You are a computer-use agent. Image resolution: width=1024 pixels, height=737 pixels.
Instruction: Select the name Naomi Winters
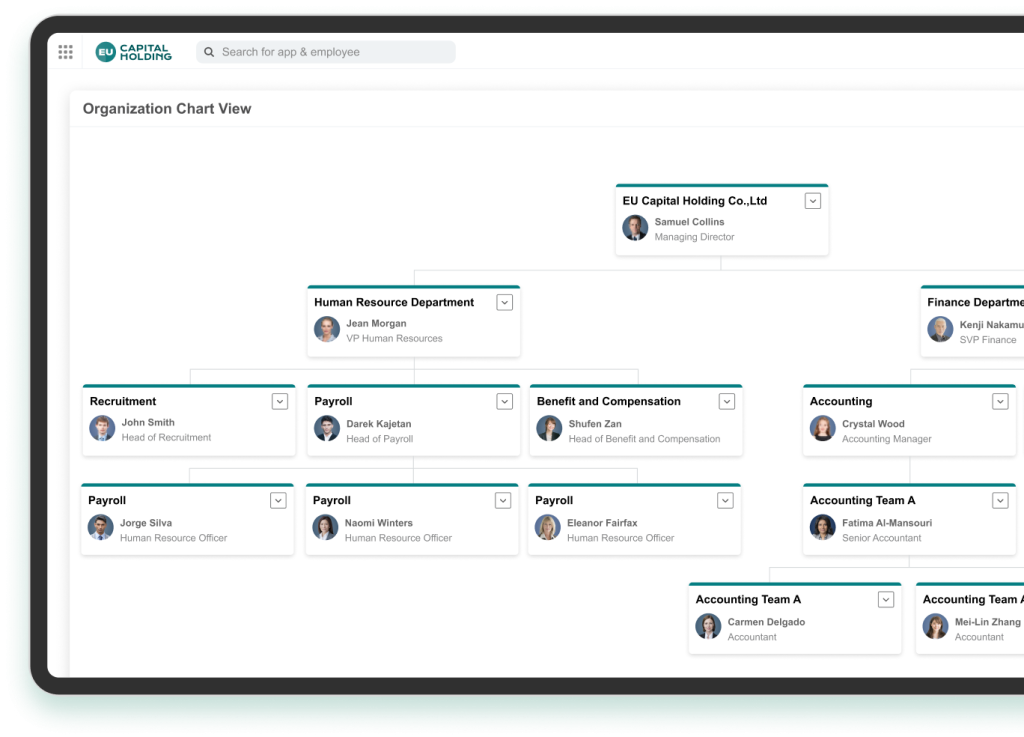click(379, 523)
